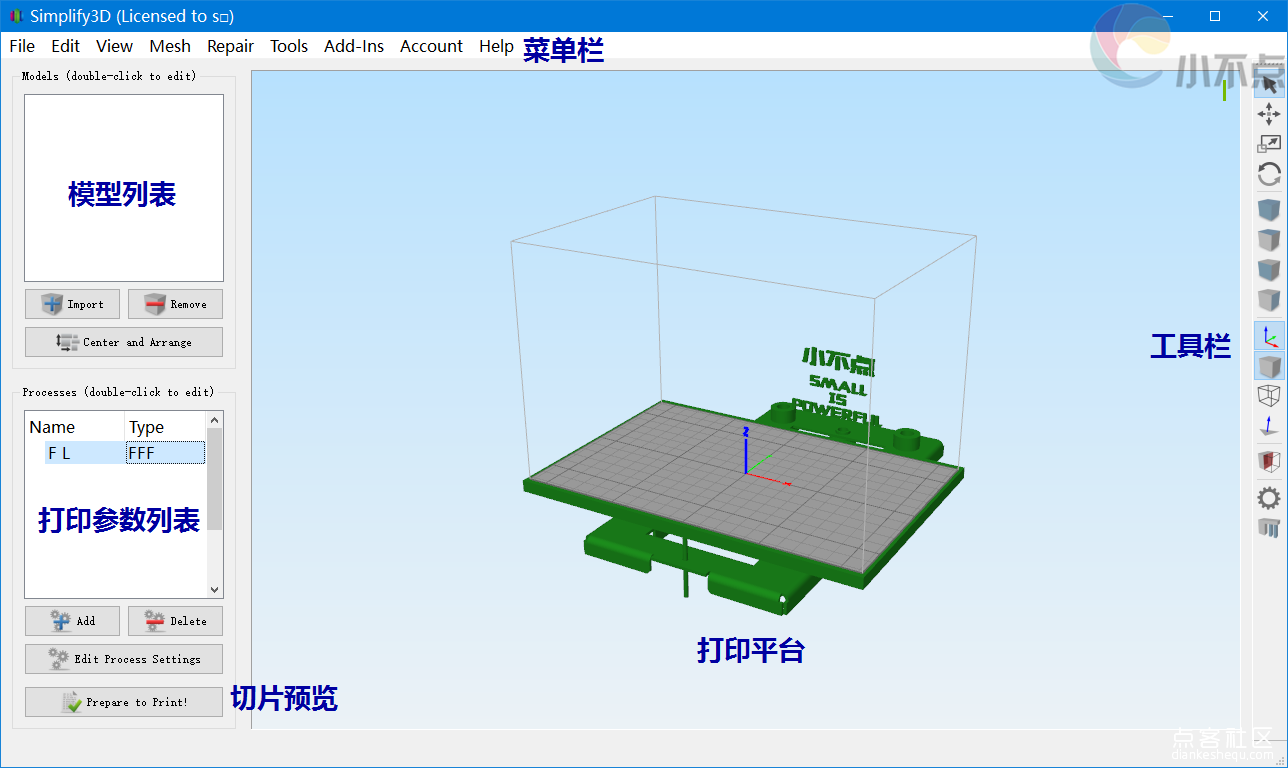Delete the selected process
Viewport: 1288px width, 768px height.
(x=175, y=621)
